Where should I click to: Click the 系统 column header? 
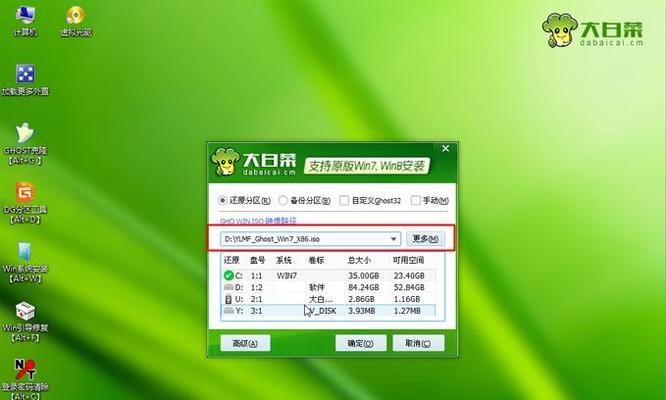coord(284,260)
